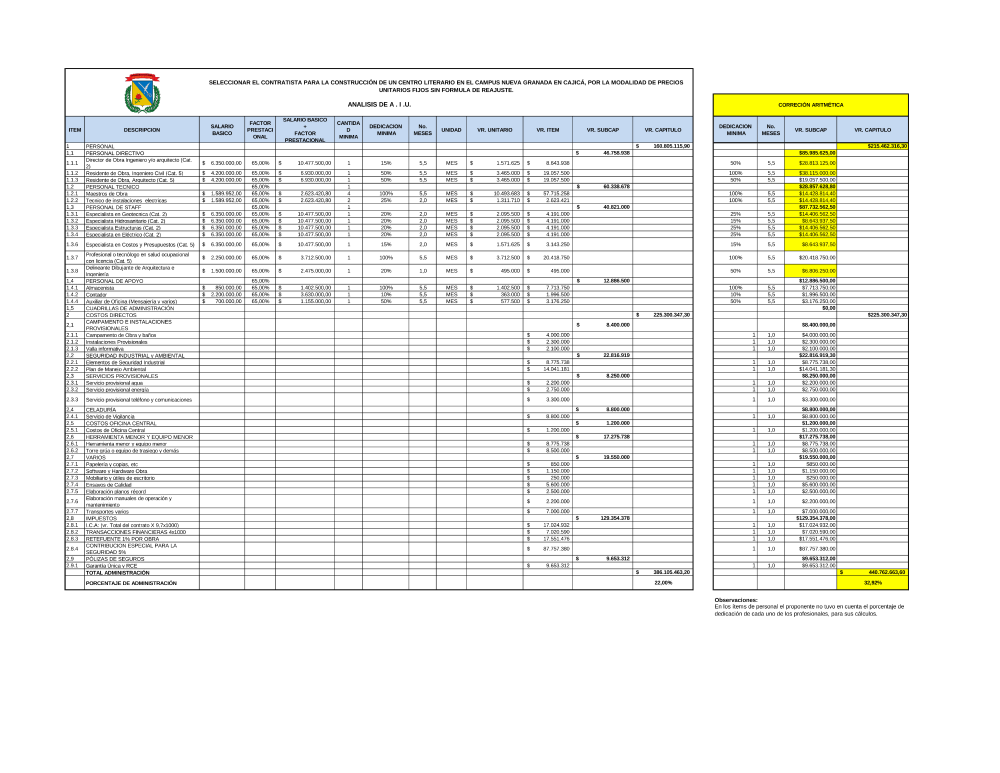Click the 'Almacenista' row
The width and height of the screenshot is (1000, 773).
(x=99, y=288)
